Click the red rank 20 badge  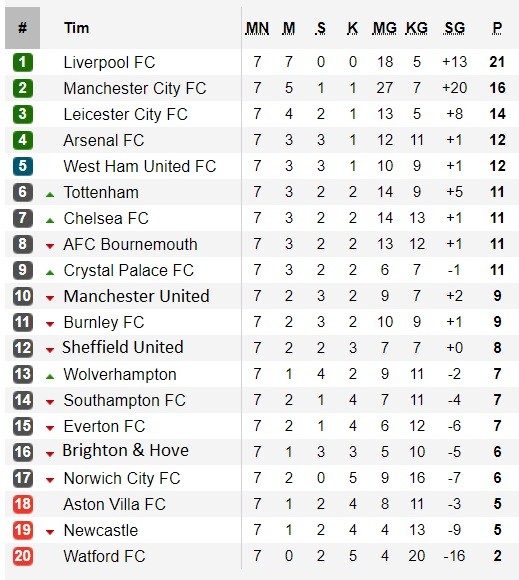23,556
